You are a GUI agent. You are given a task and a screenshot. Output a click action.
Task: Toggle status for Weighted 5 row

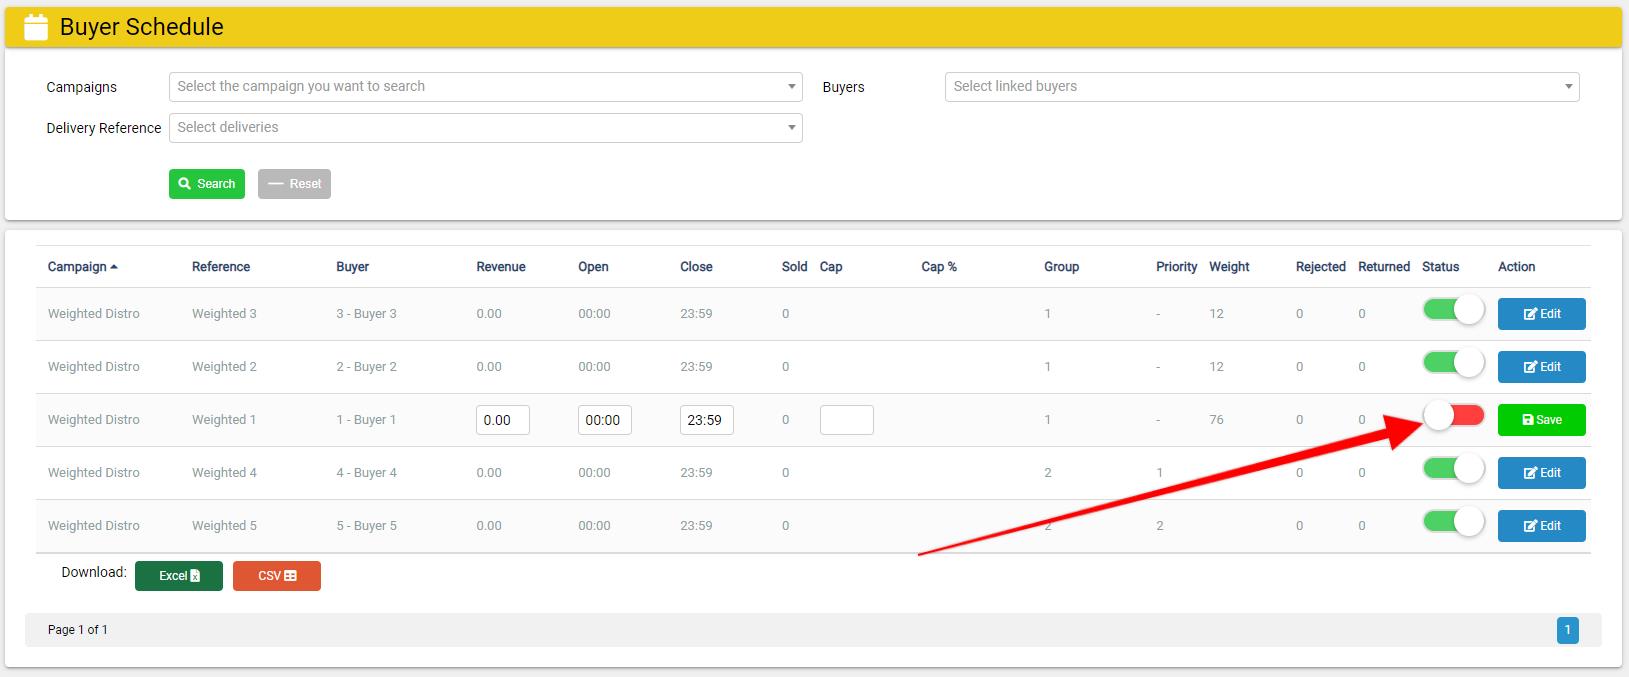(x=1453, y=522)
